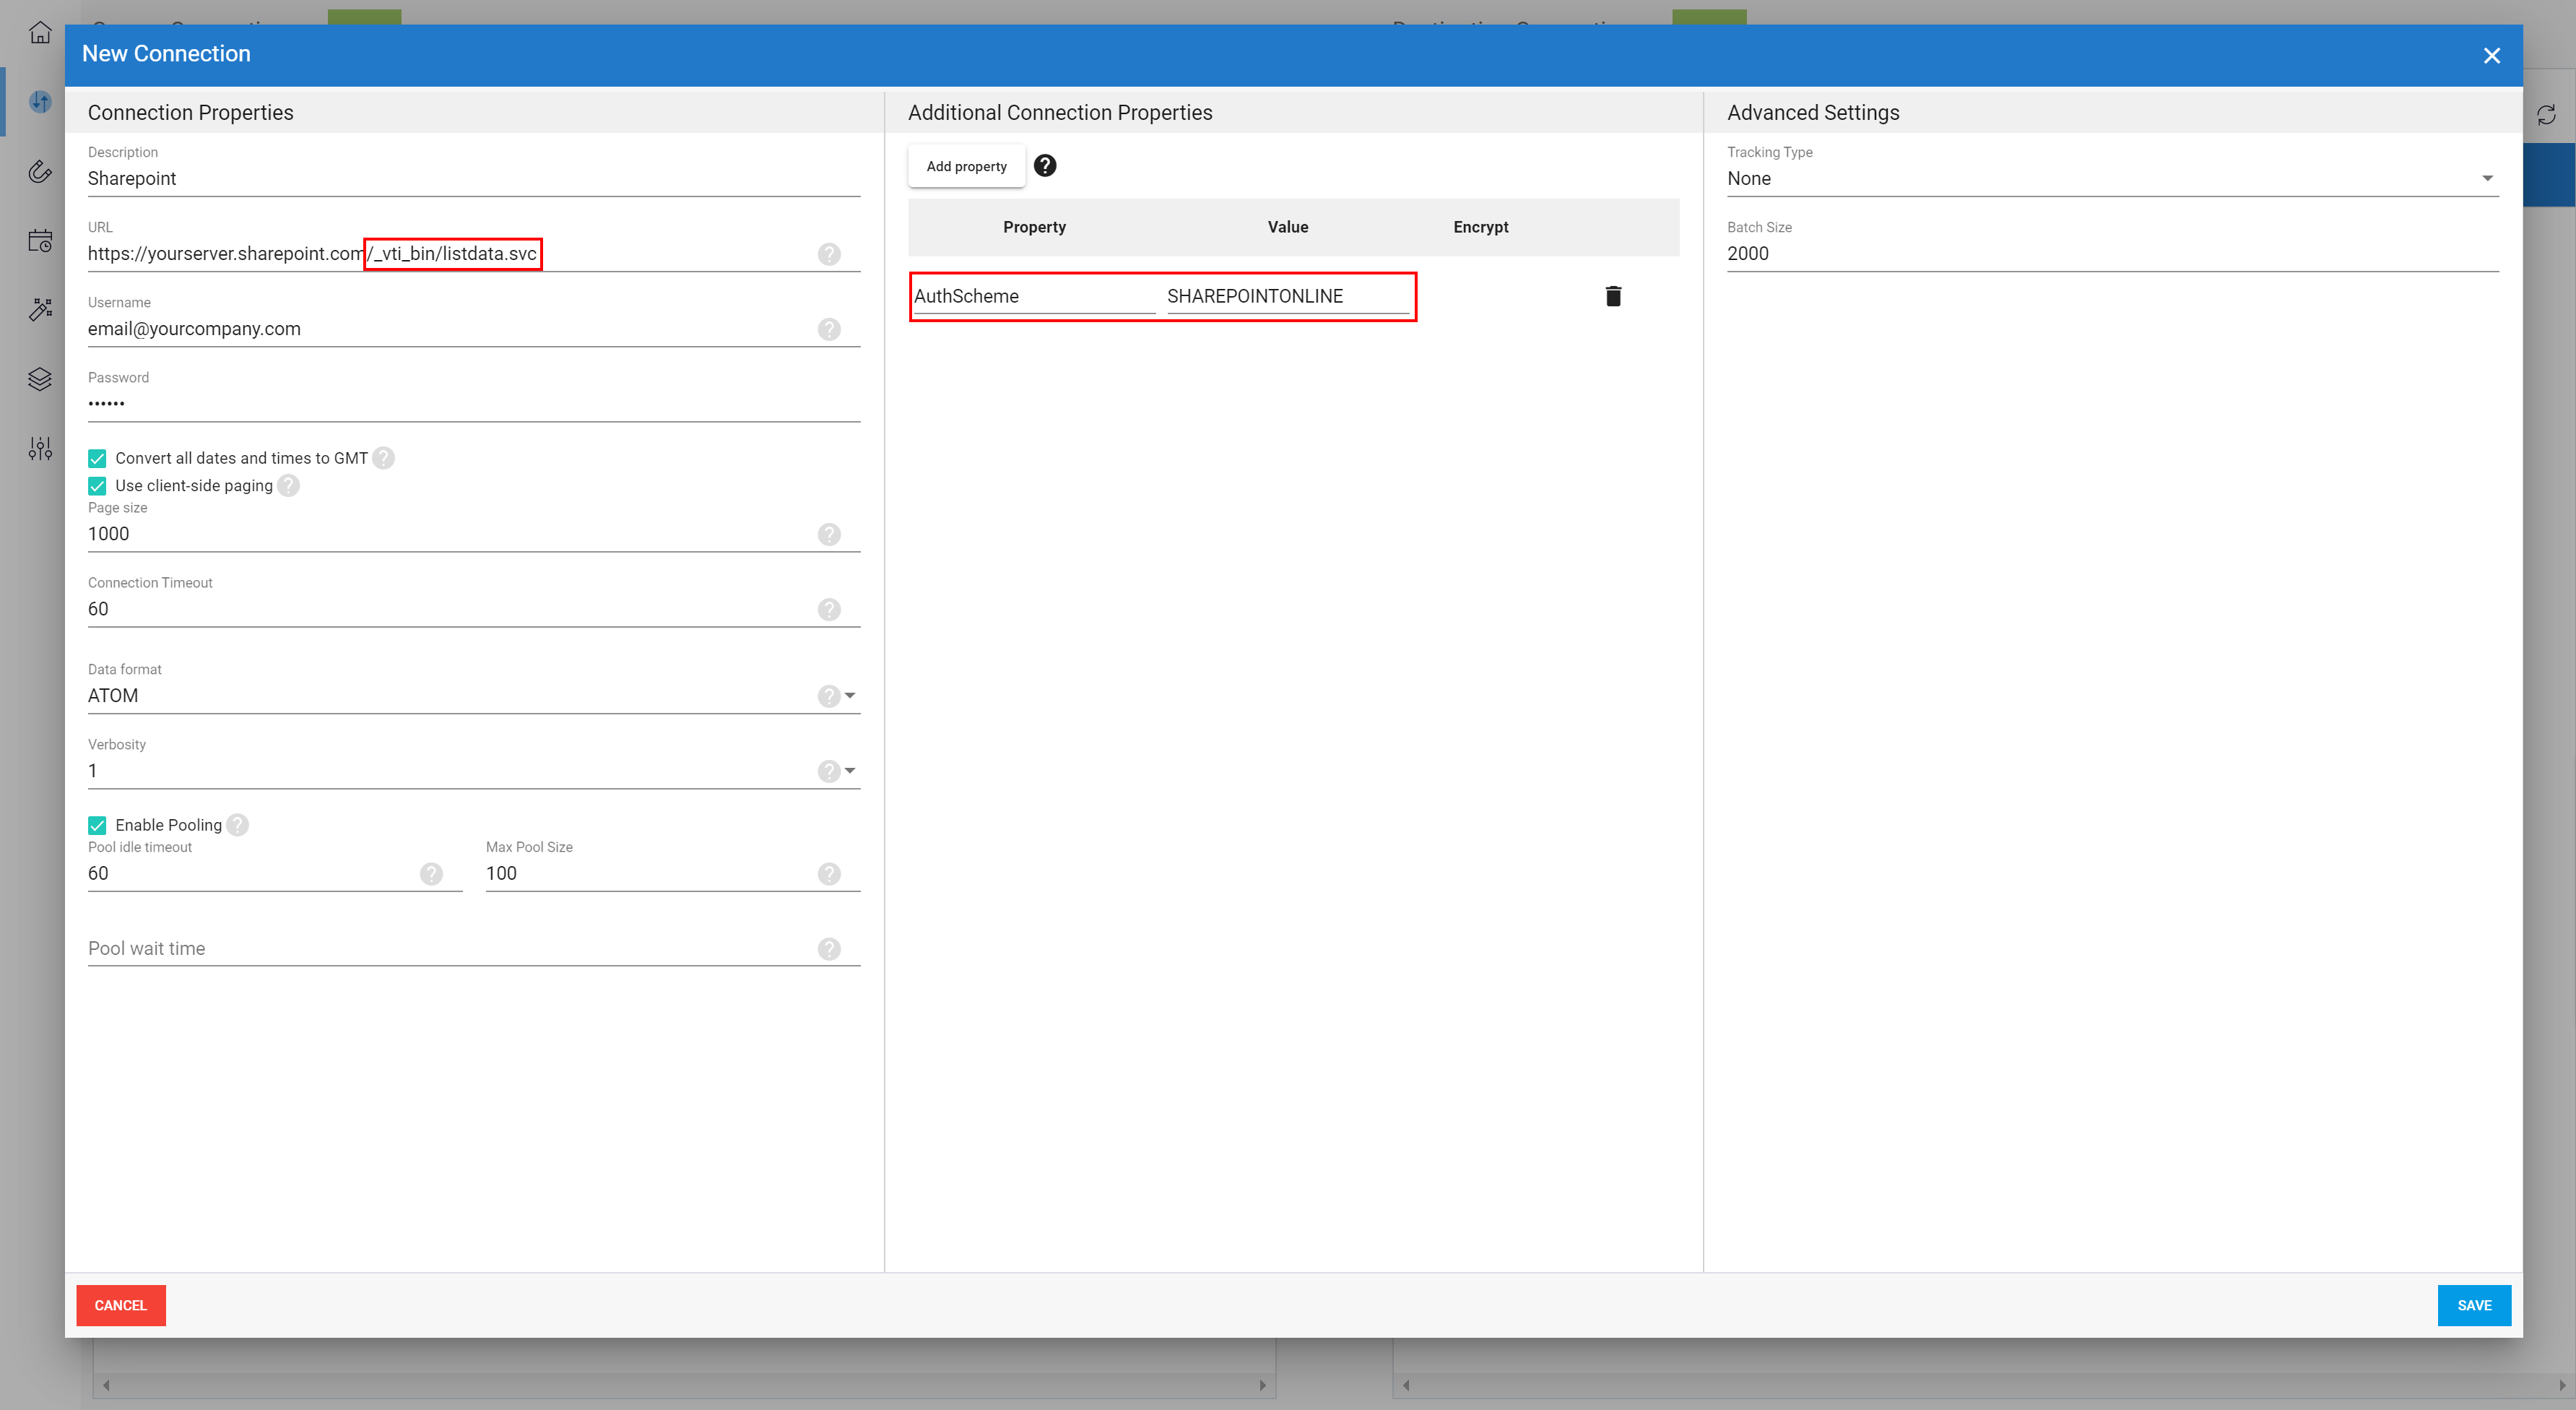
Task: Delete the AuthScheme property with the trash icon
Action: coord(1613,295)
